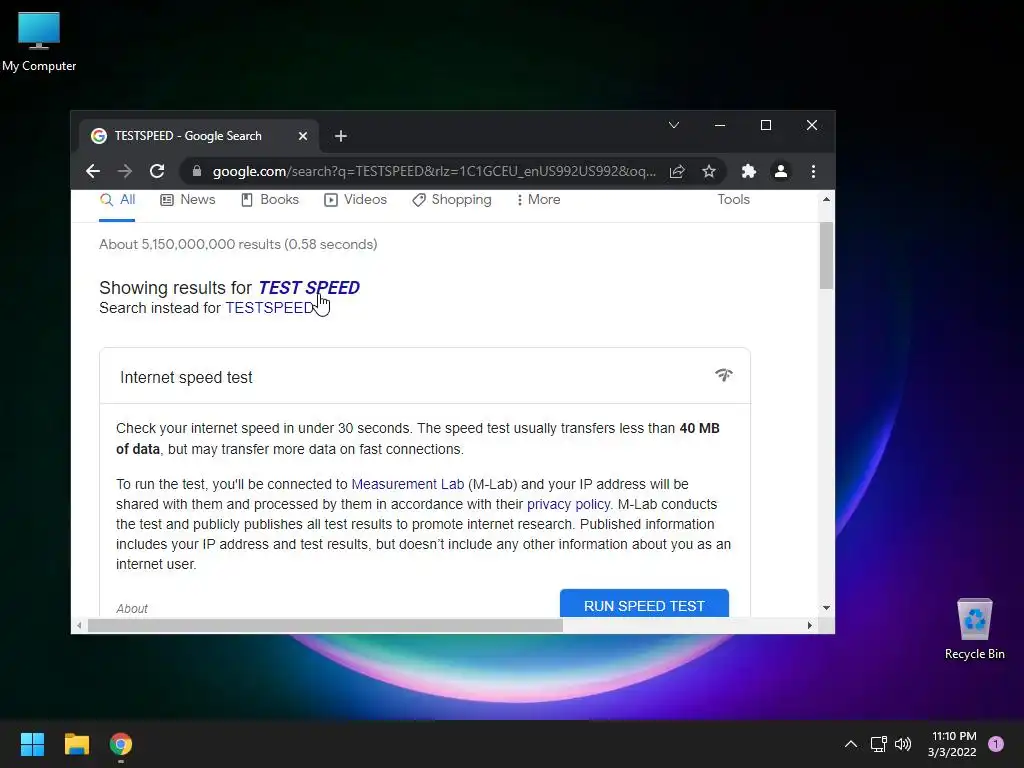Screen dimensions: 1024x768
Task: Open the volume speaker icon
Action: click(903, 744)
